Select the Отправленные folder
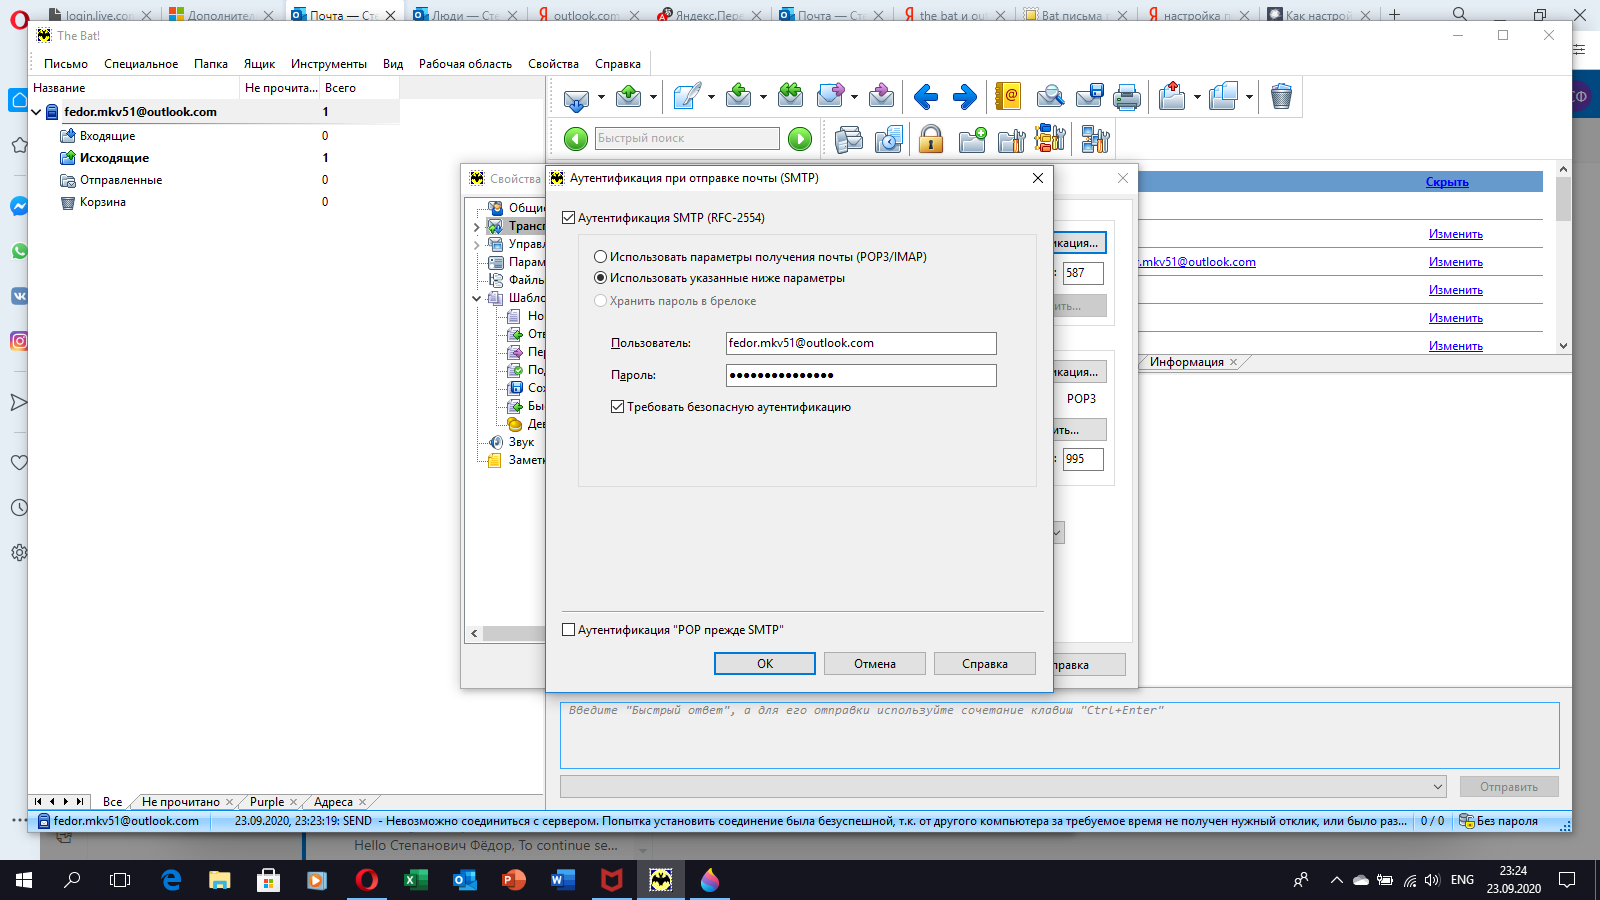 [x=121, y=180]
